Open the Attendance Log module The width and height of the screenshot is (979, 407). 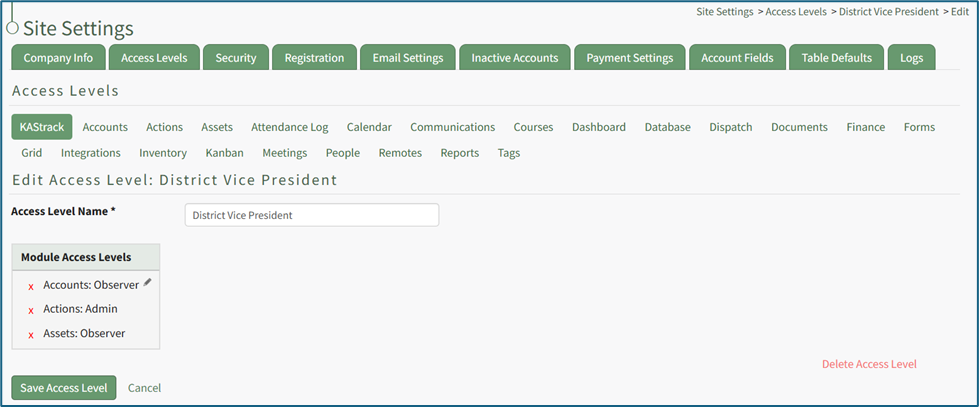(x=289, y=127)
